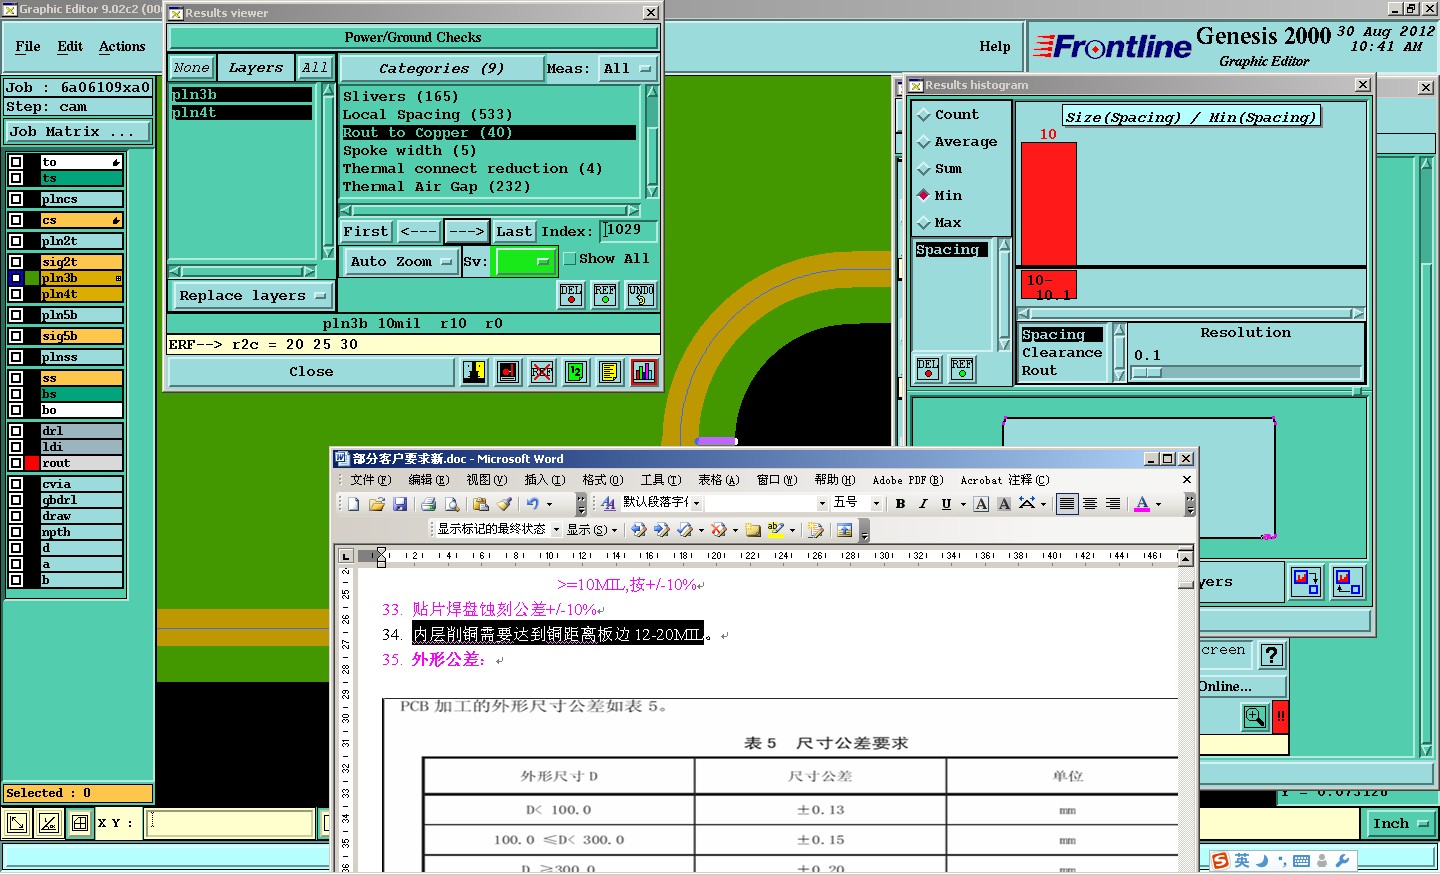Select the Min radio option
Image resolution: width=1440 pixels, height=876 pixels.
pos(924,195)
